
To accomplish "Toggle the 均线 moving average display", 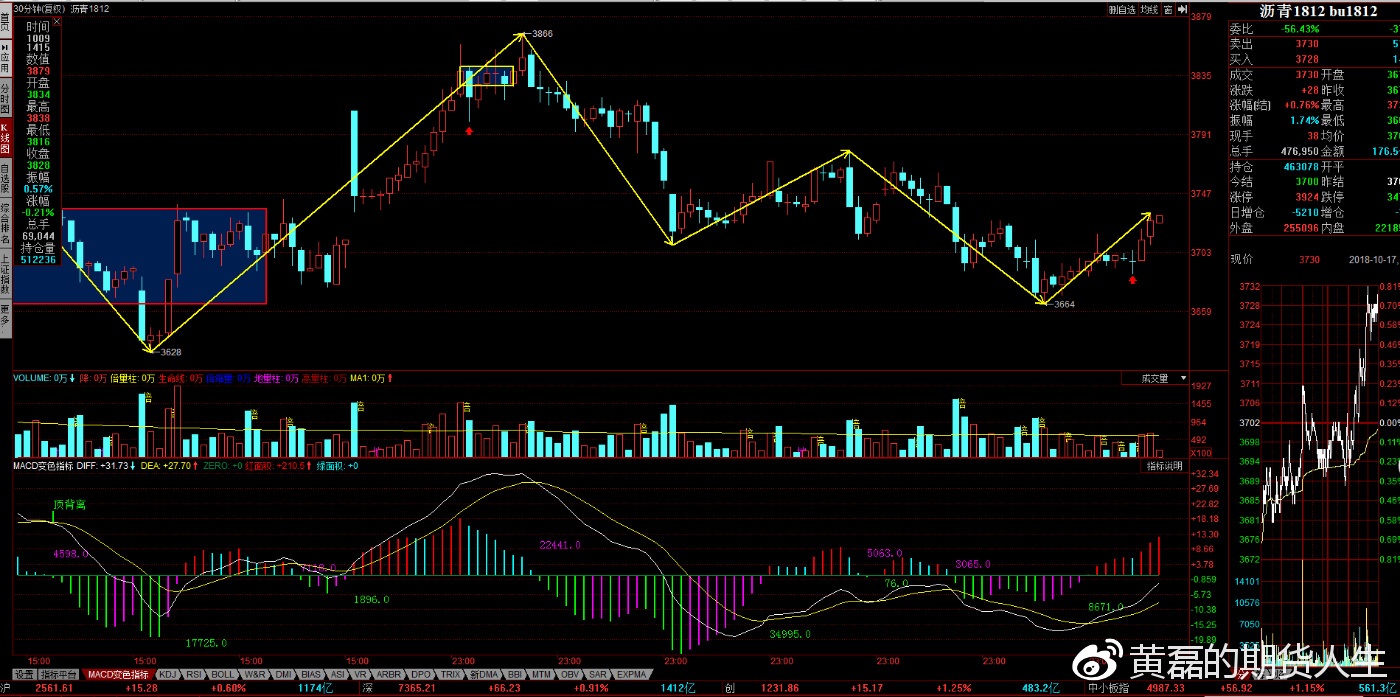I will pyautogui.click(x=1149, y=9).
